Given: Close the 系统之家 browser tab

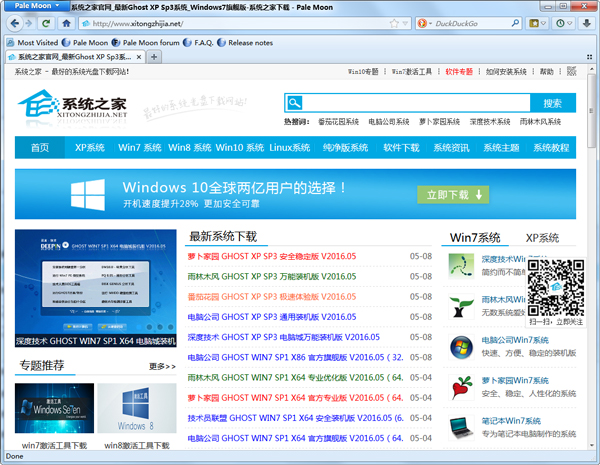Looking at the screenshot, I should pyautogui.click(x=139, y=57).
